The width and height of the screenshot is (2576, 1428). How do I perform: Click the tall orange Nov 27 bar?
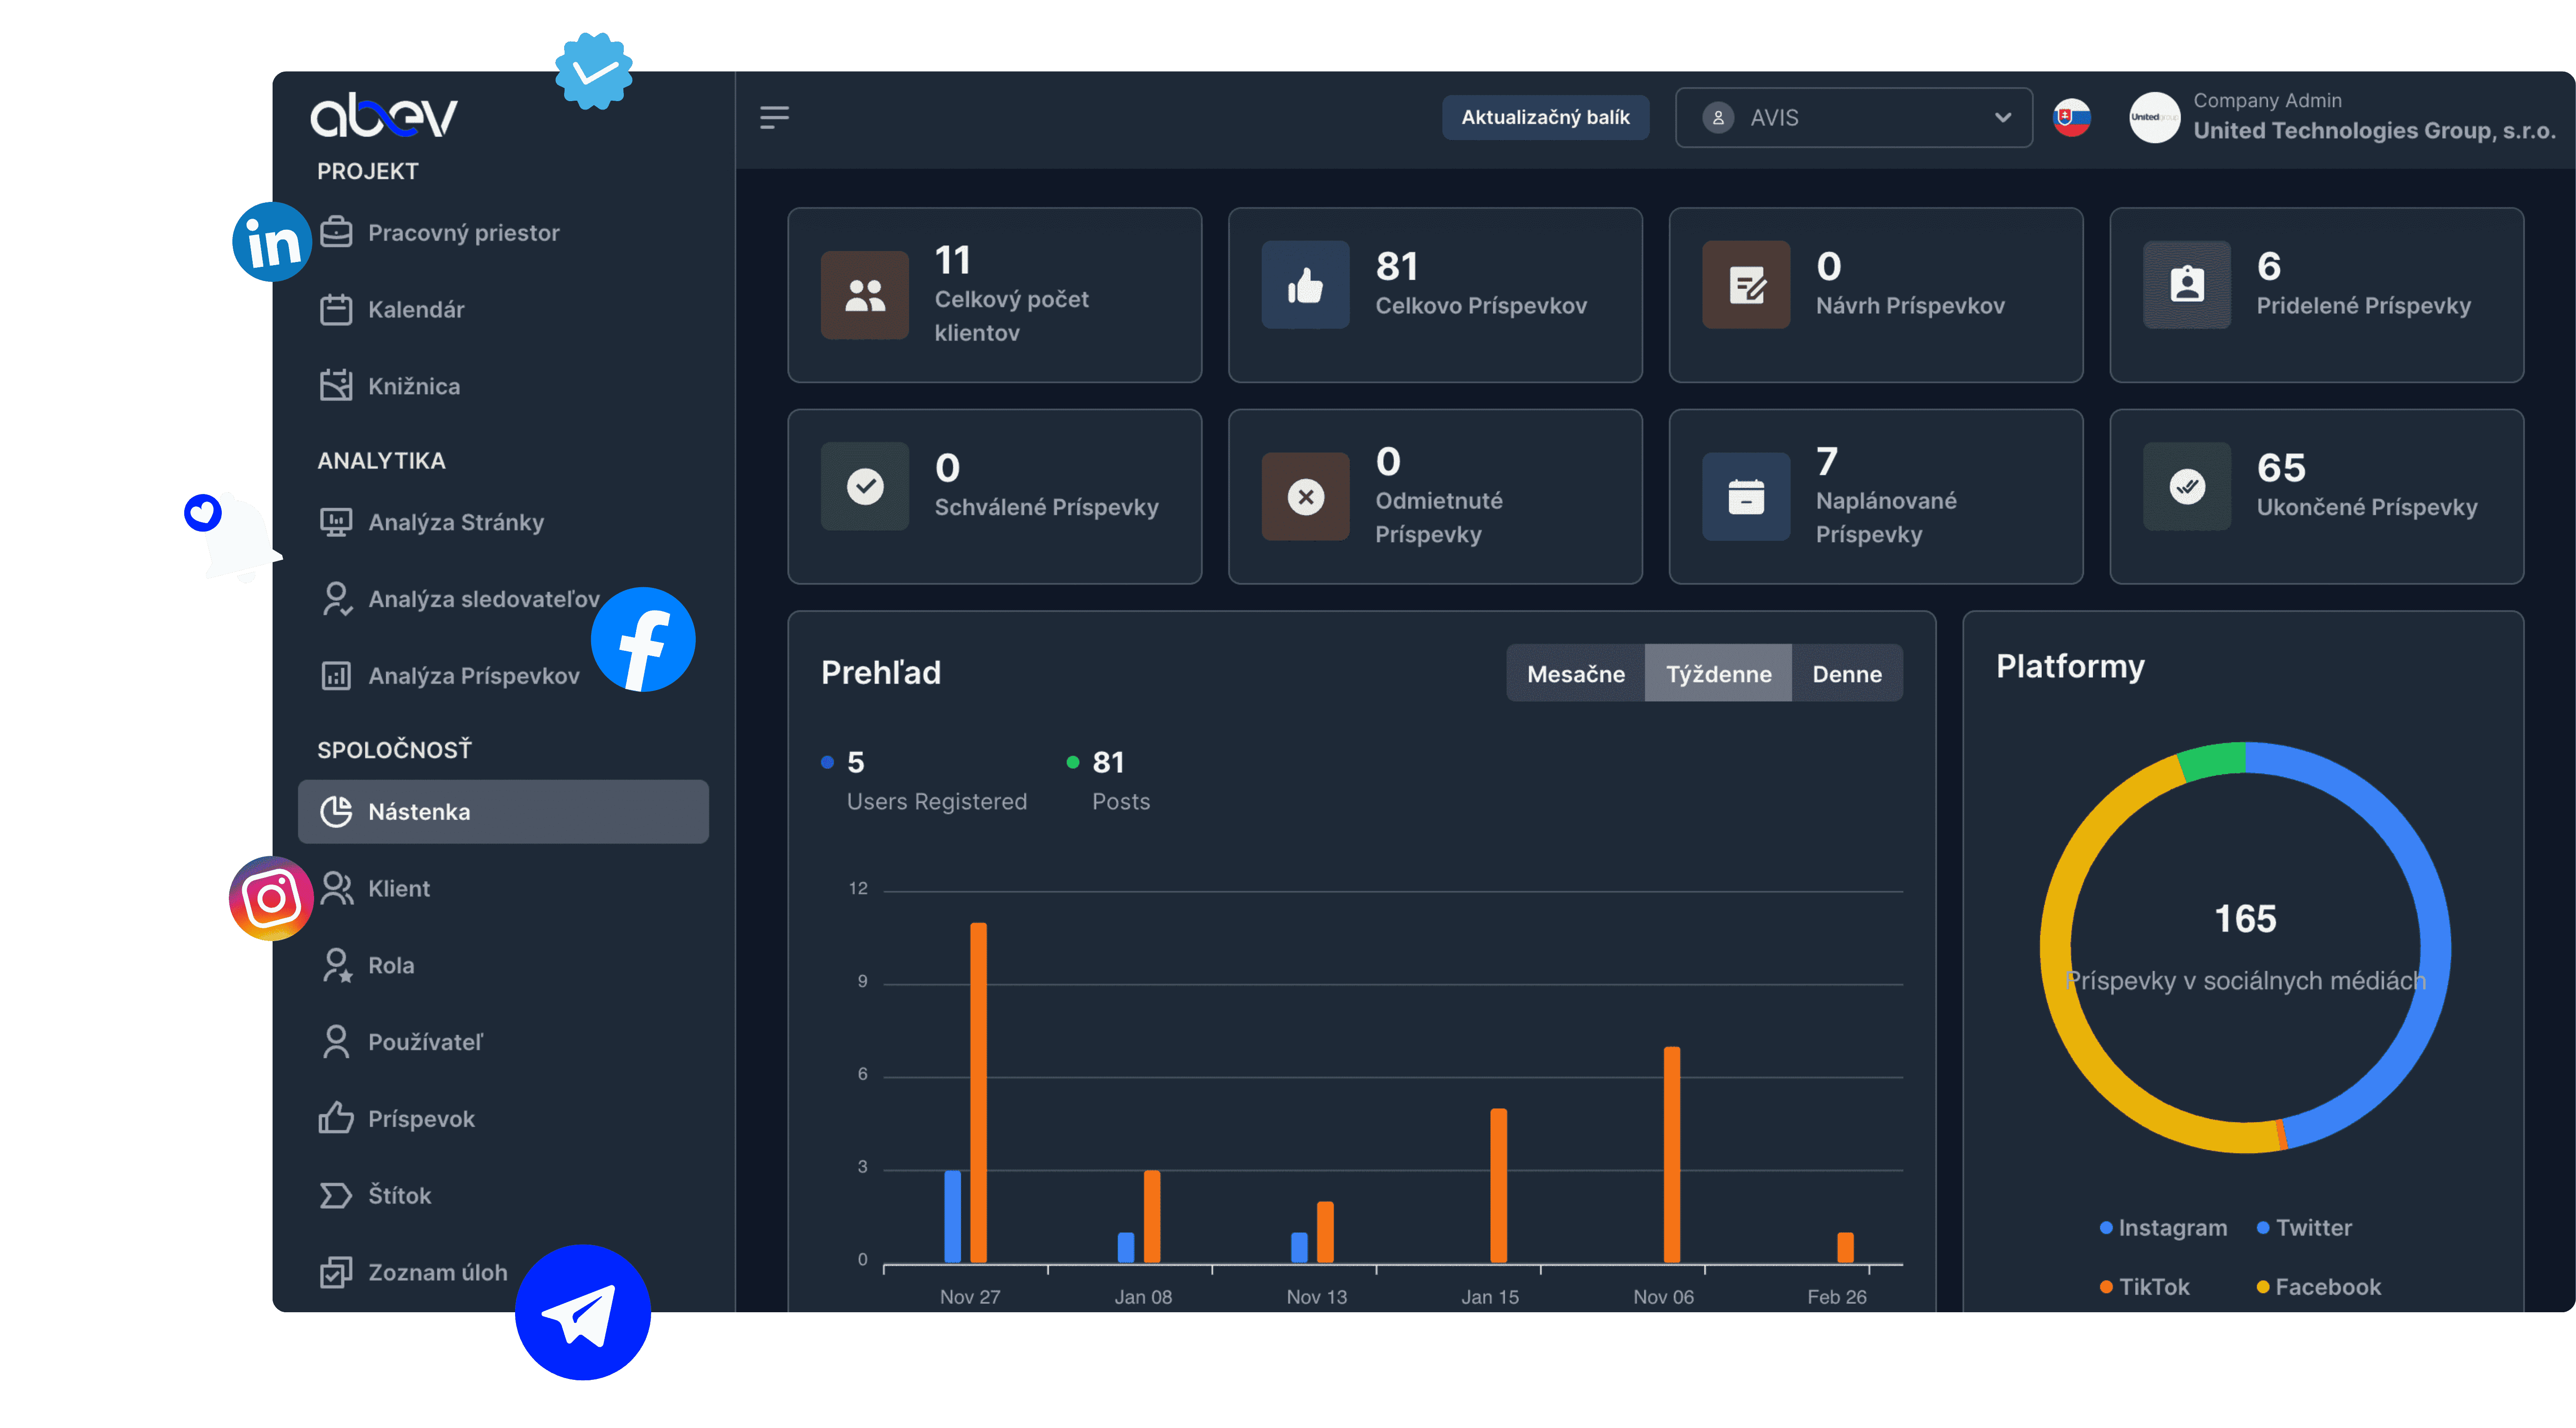pos(978,1092)
